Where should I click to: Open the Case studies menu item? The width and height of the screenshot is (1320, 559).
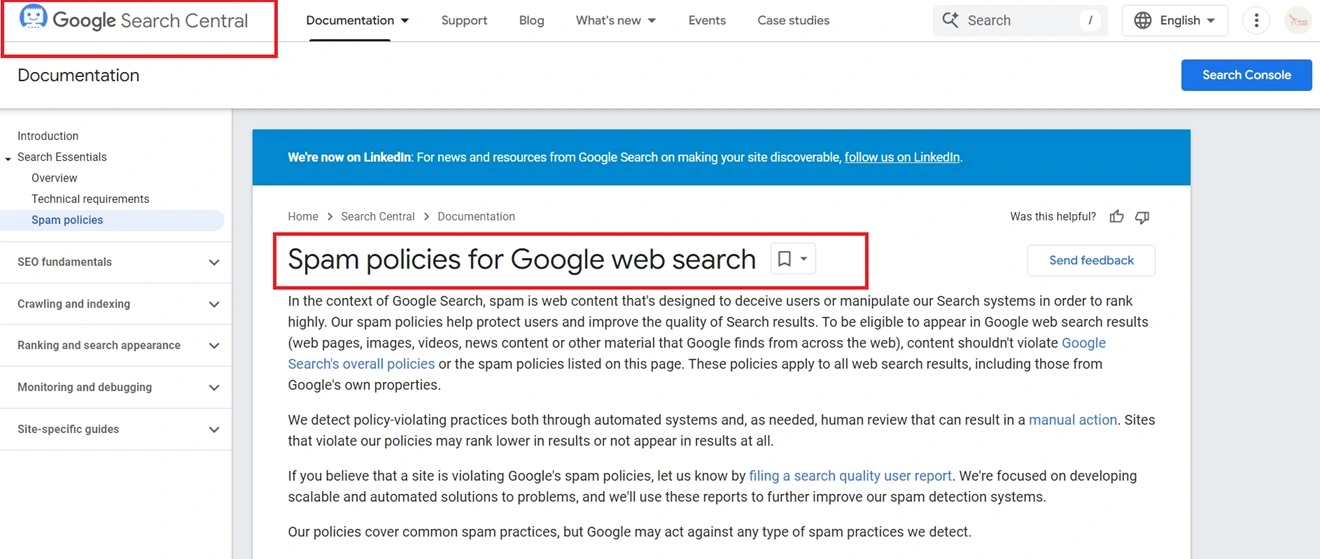tap(793, 20)
